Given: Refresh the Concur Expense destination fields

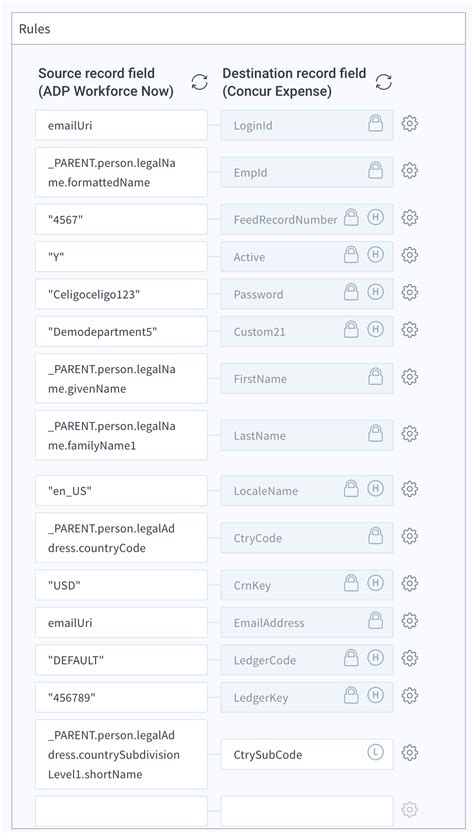Looking at the screenshot, I should (384, 82).
